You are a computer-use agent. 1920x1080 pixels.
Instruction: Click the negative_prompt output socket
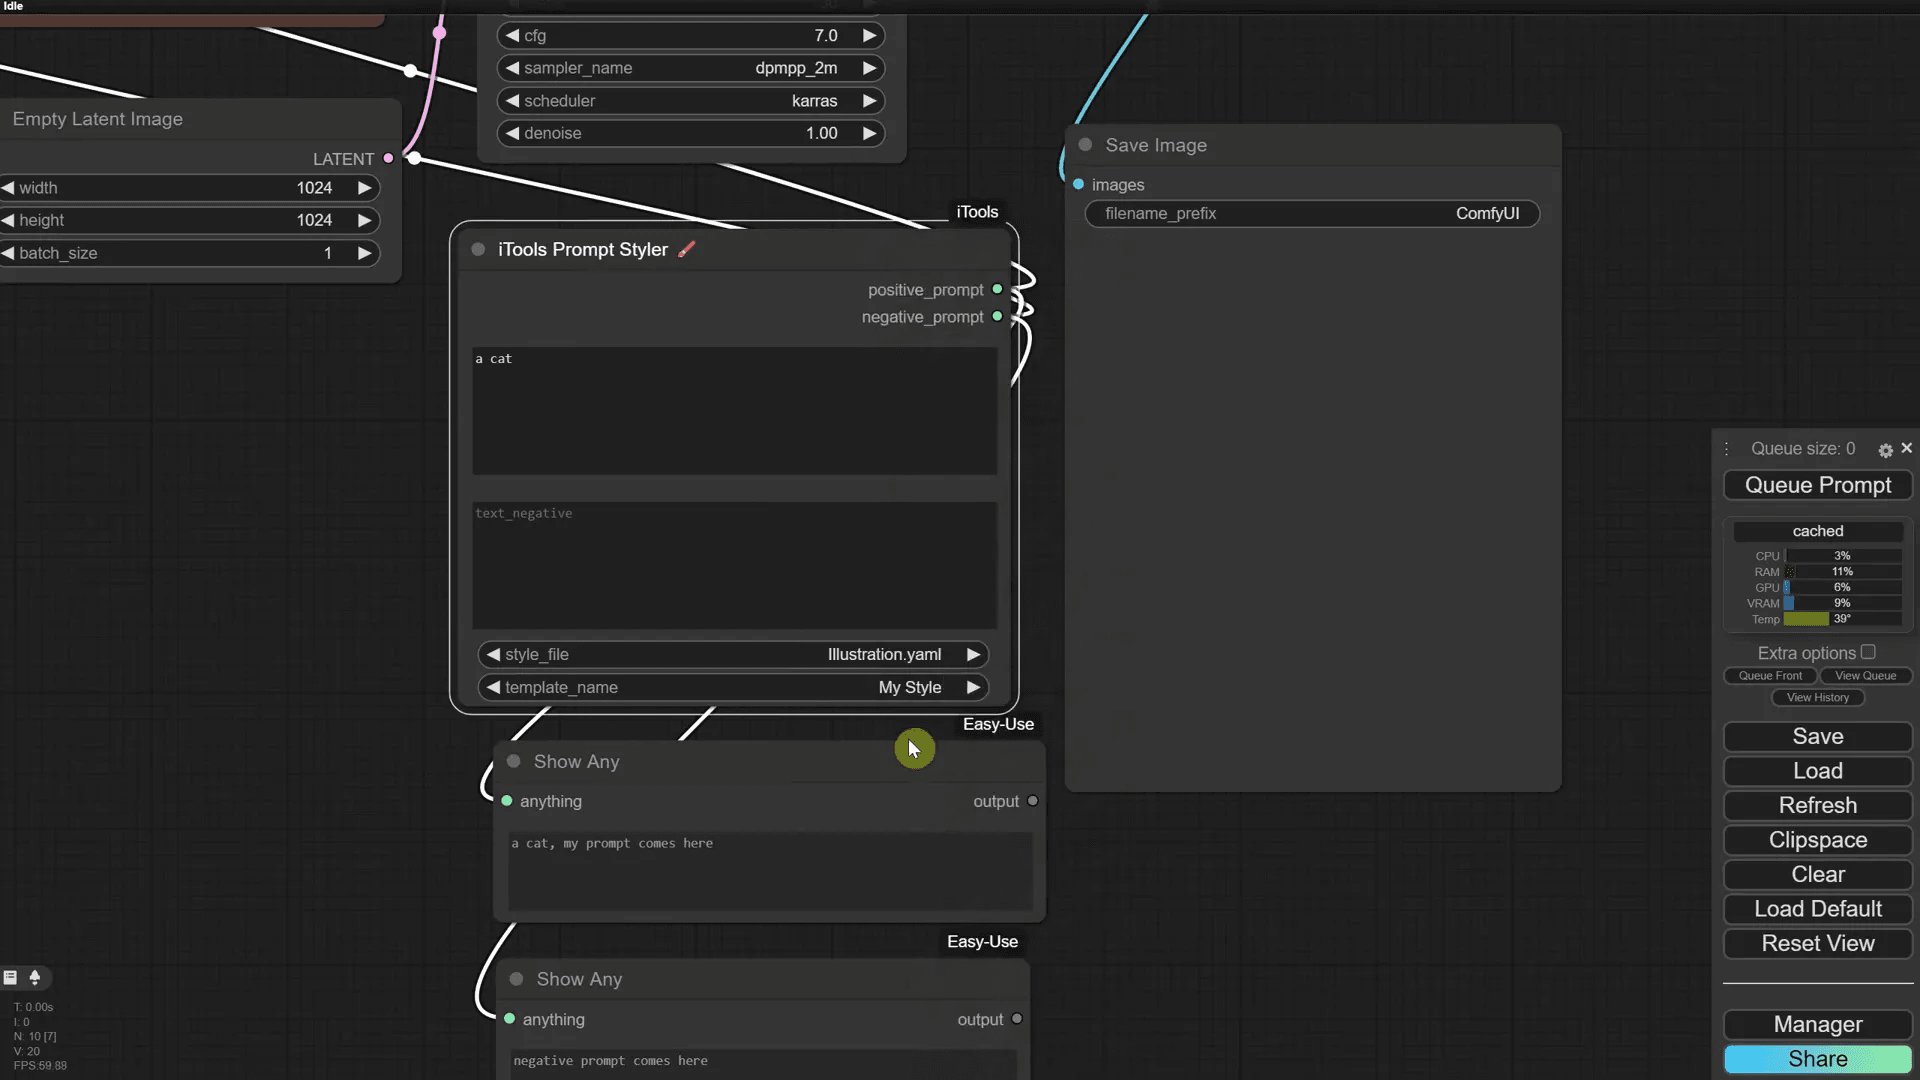click(997, 317)
